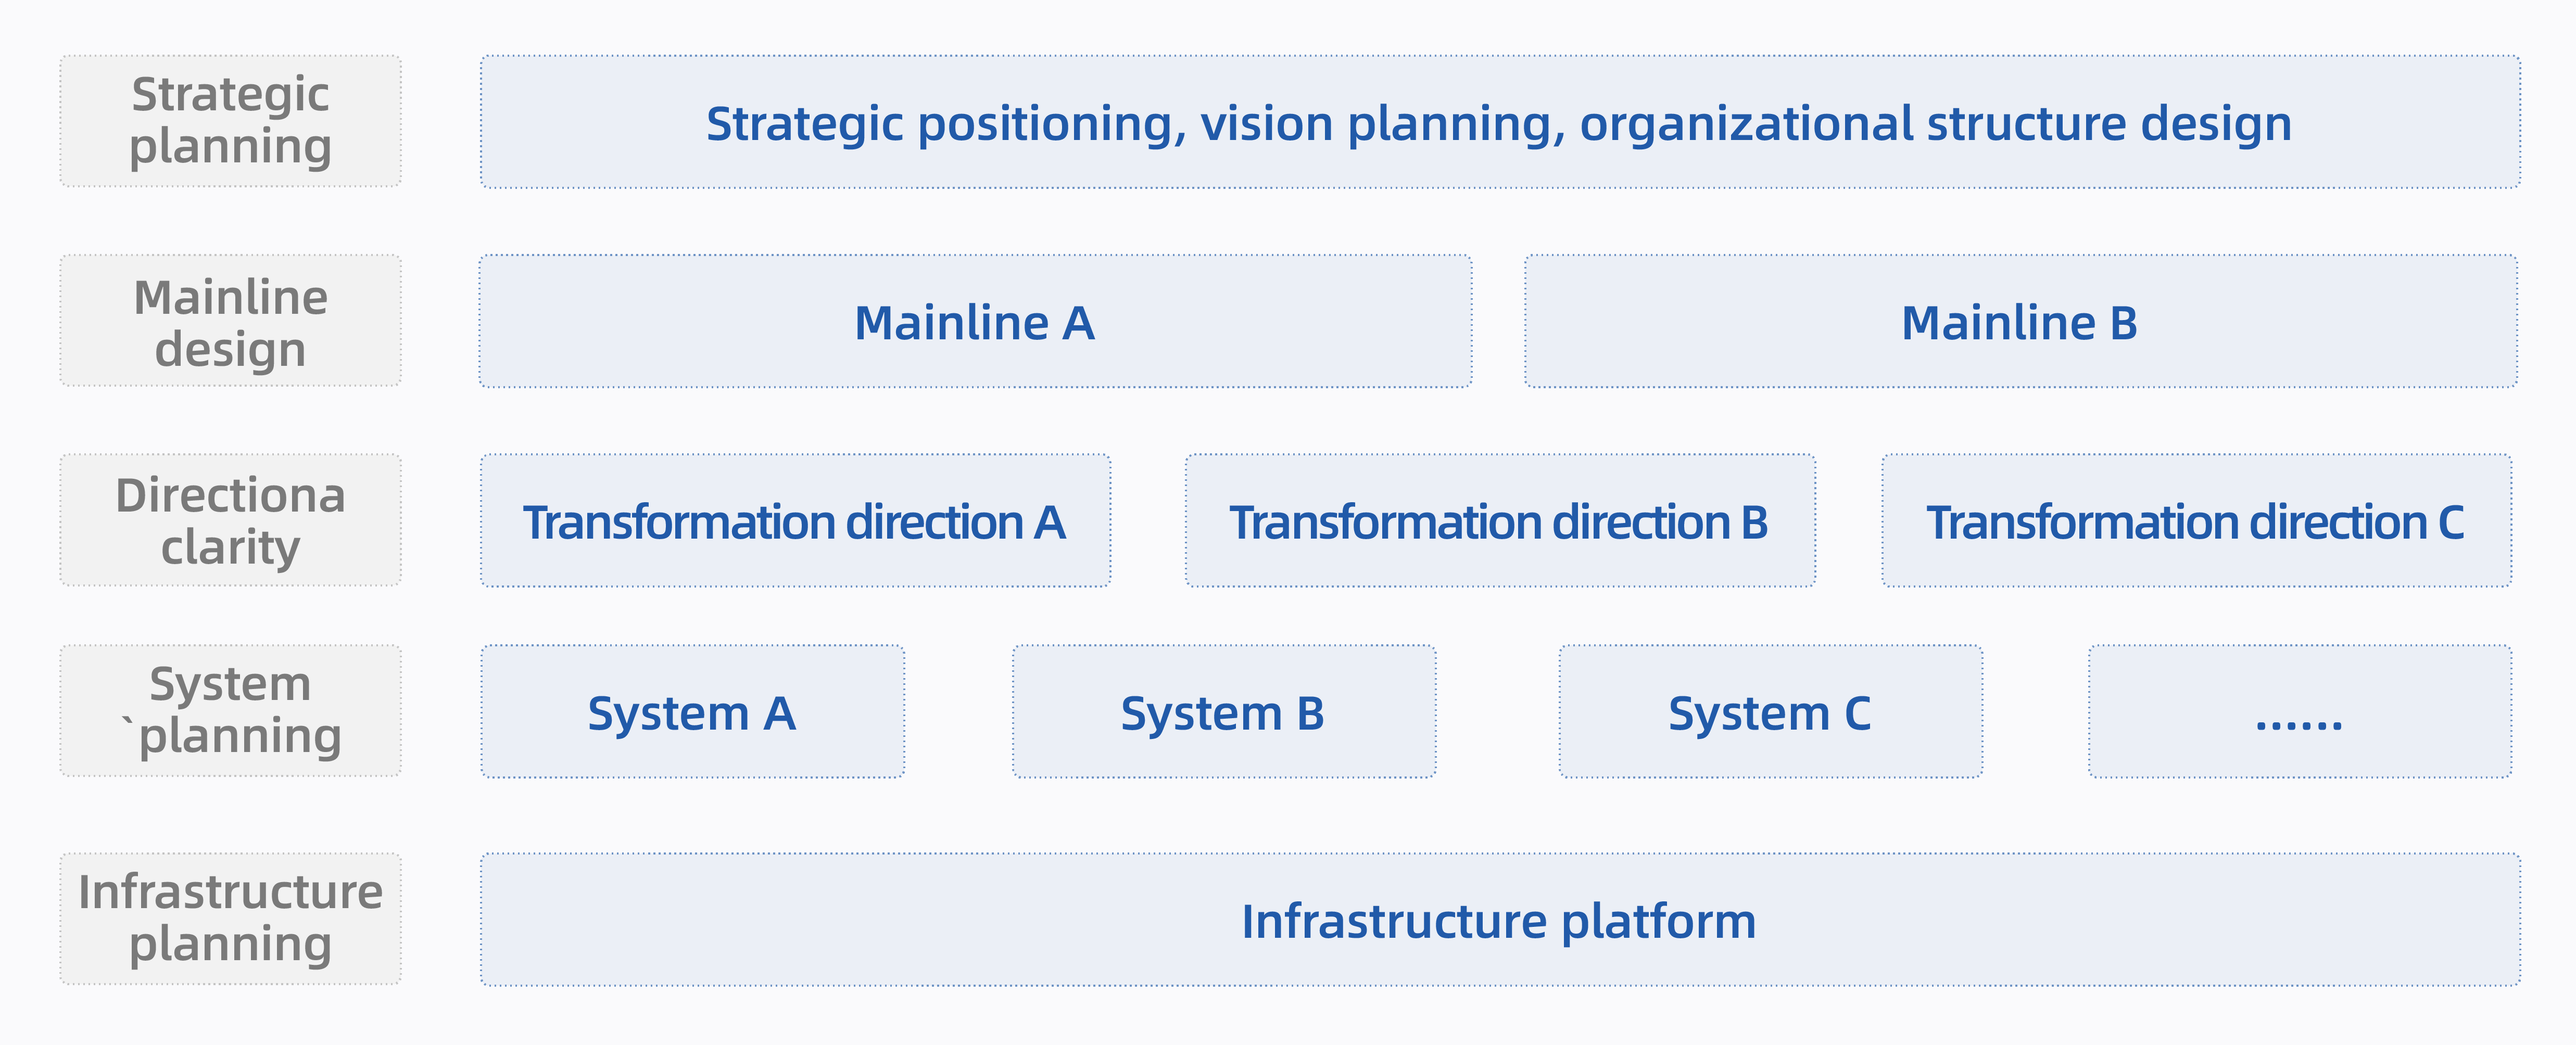
Task: Click the gray Infrastructure label text
Action: tap(230, 892)
